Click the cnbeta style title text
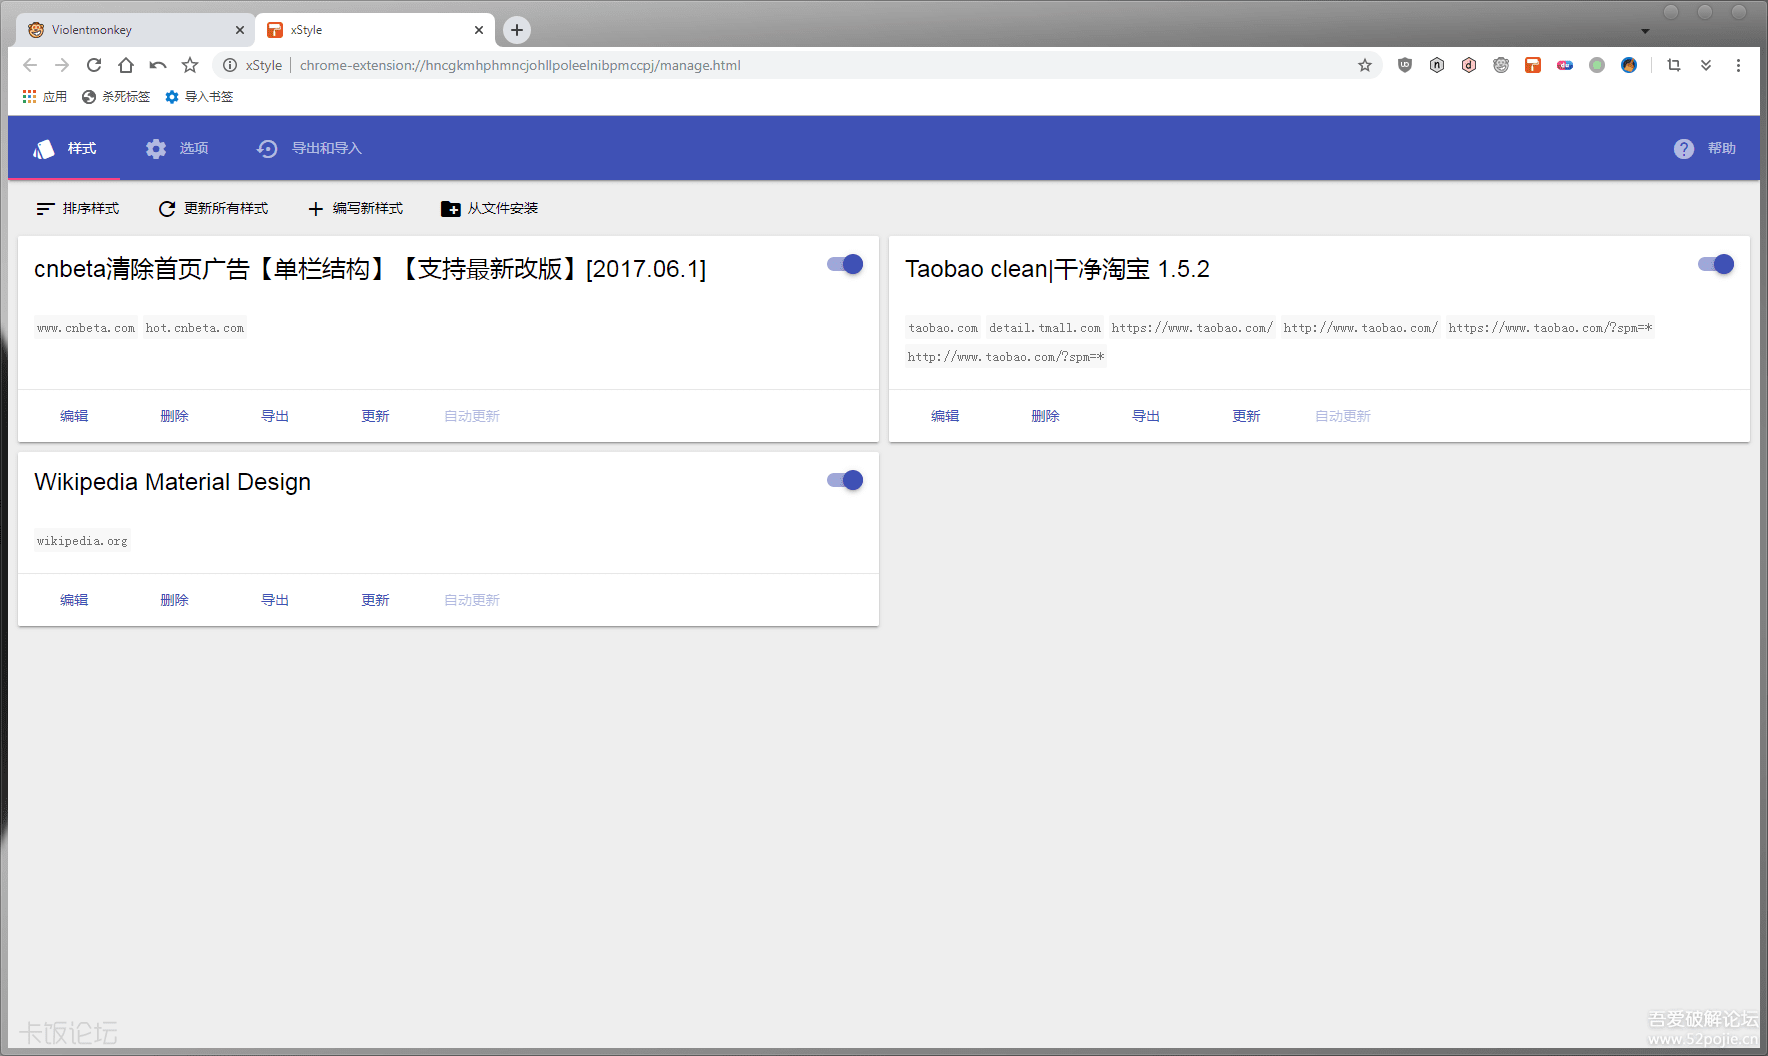This screenshot has width=1768, height=1056. tap(370, 269)
